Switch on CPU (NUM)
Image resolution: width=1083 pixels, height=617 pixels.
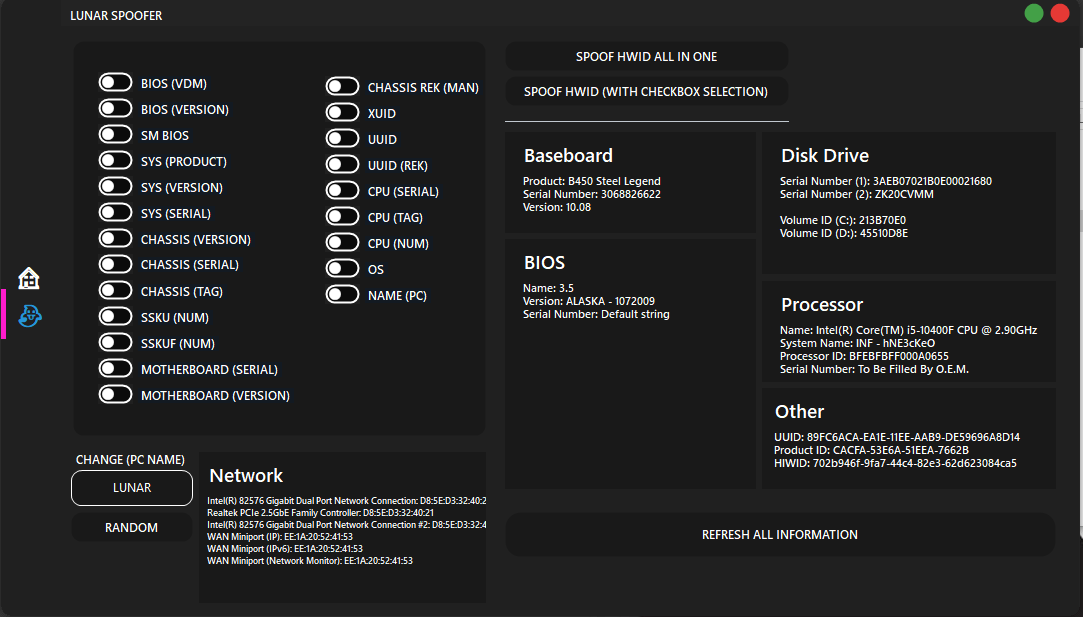343,243
